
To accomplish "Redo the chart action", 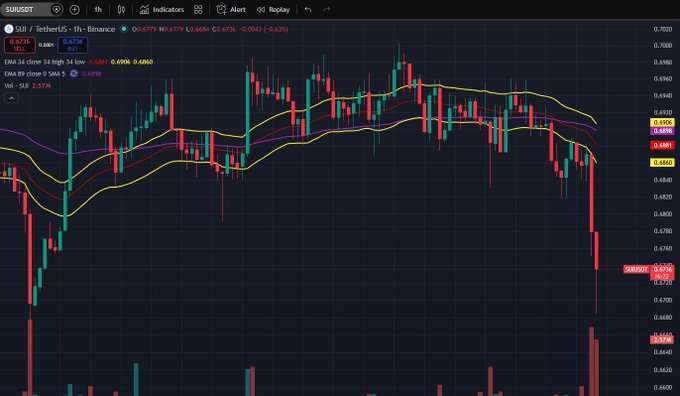I will tap(327, 9).
